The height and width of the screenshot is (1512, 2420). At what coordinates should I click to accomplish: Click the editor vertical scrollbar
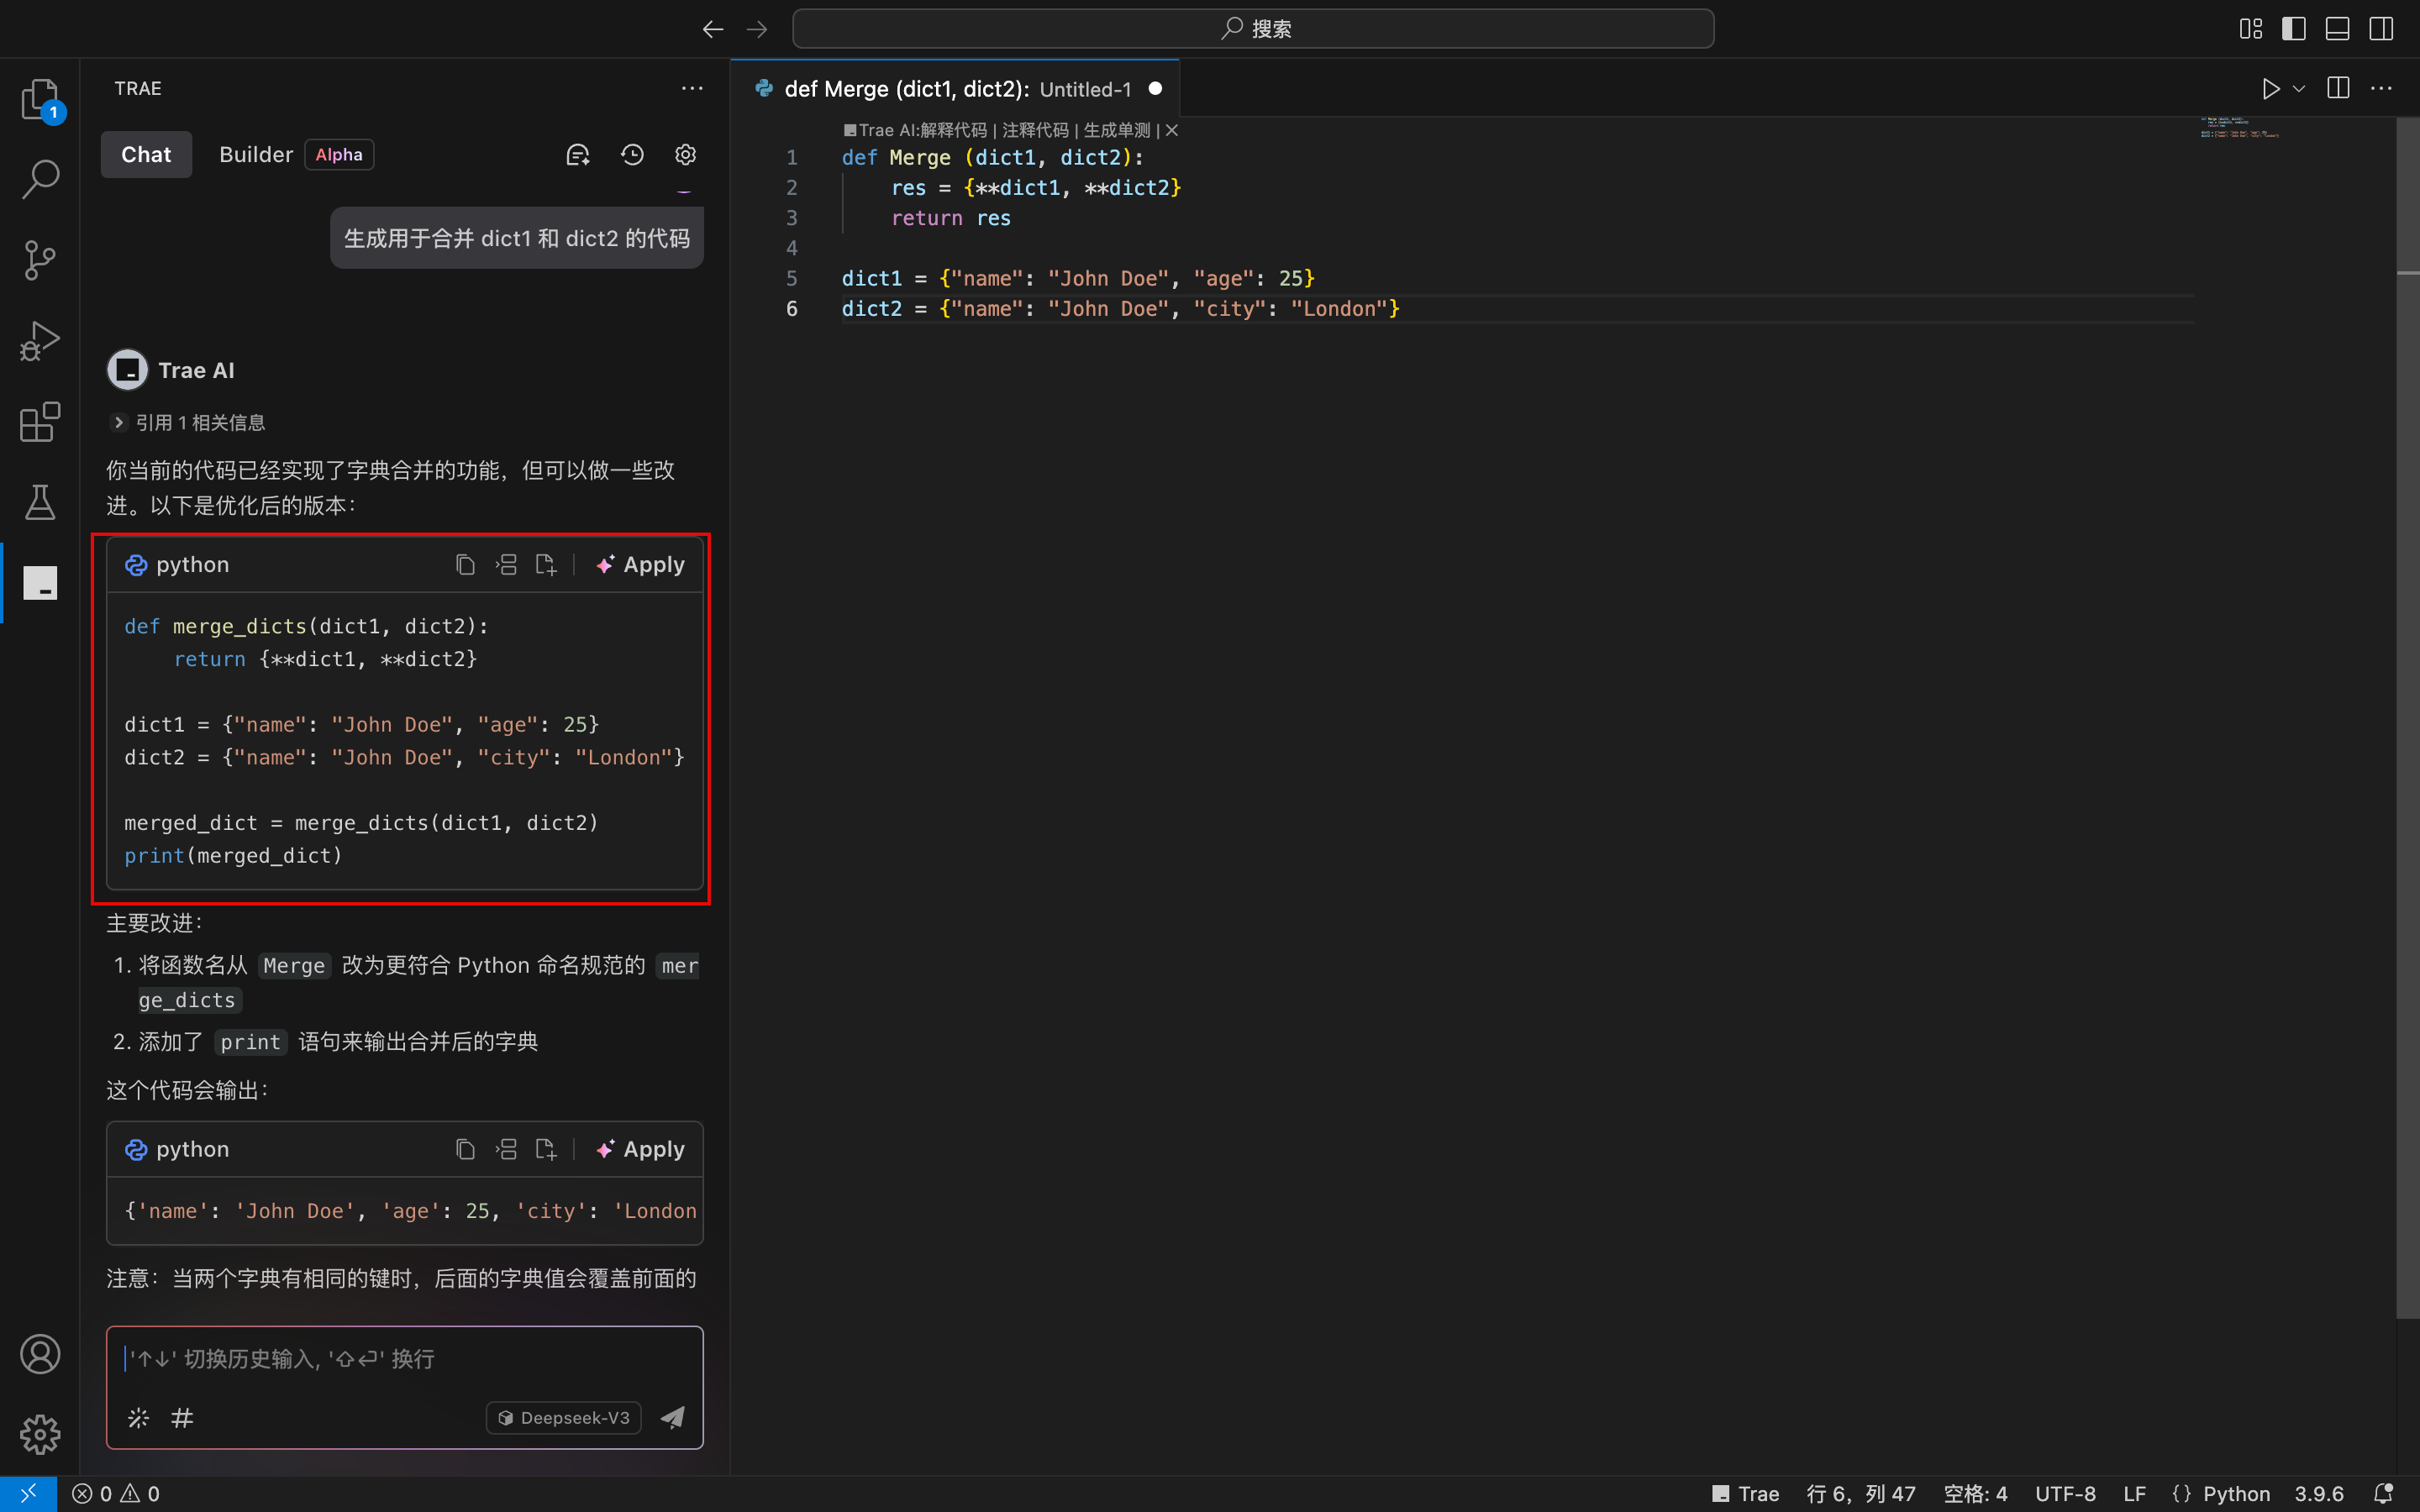click(2407, 720)
